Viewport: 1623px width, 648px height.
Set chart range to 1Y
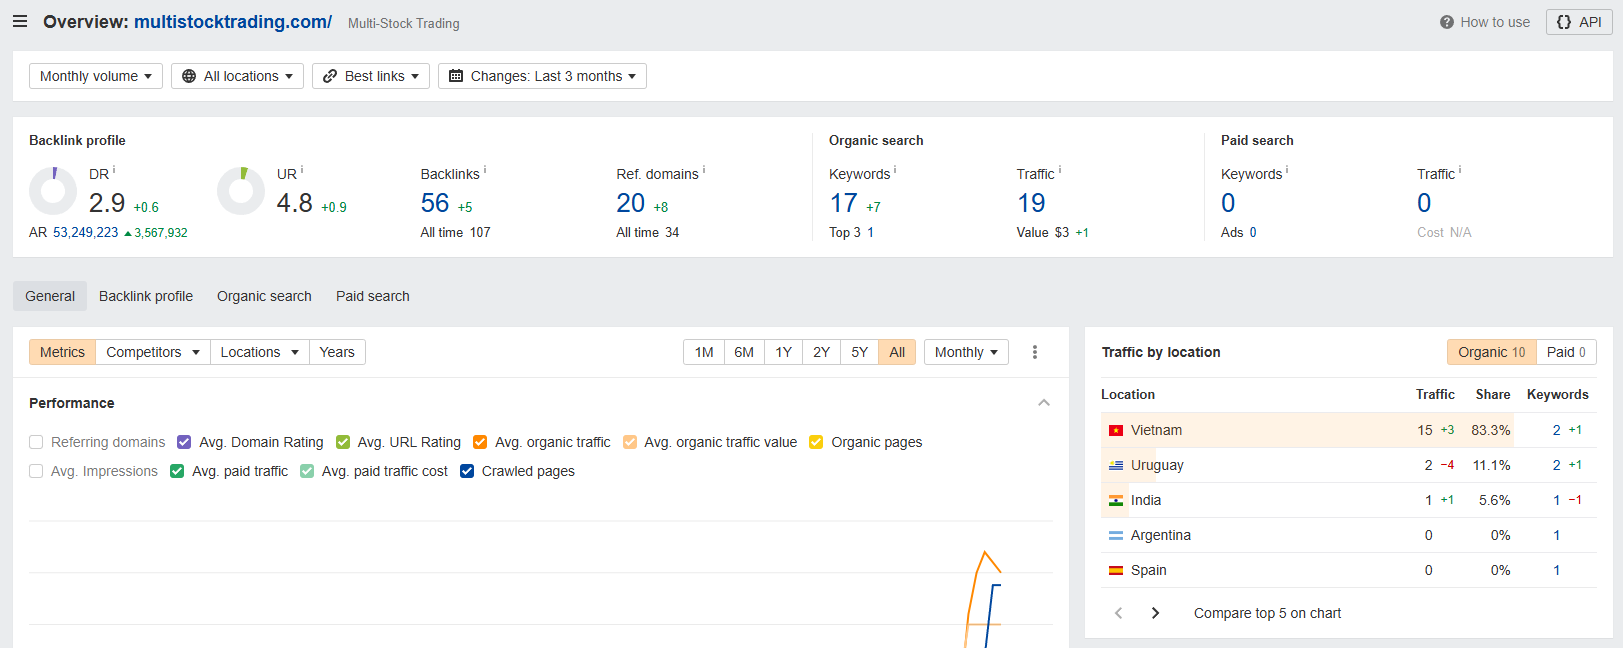click(784, 352)
